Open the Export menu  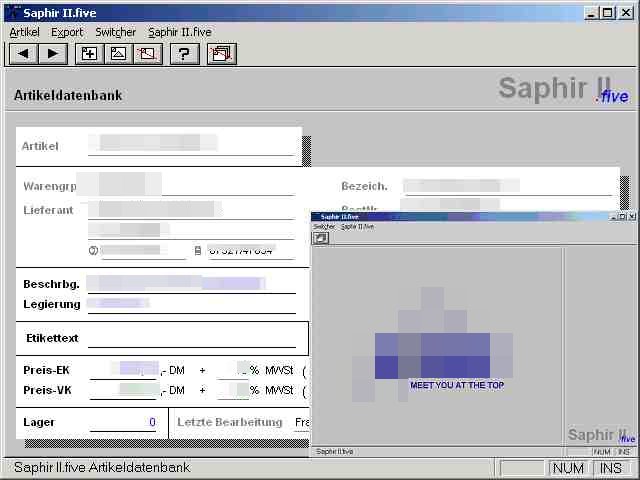(67, 32)
